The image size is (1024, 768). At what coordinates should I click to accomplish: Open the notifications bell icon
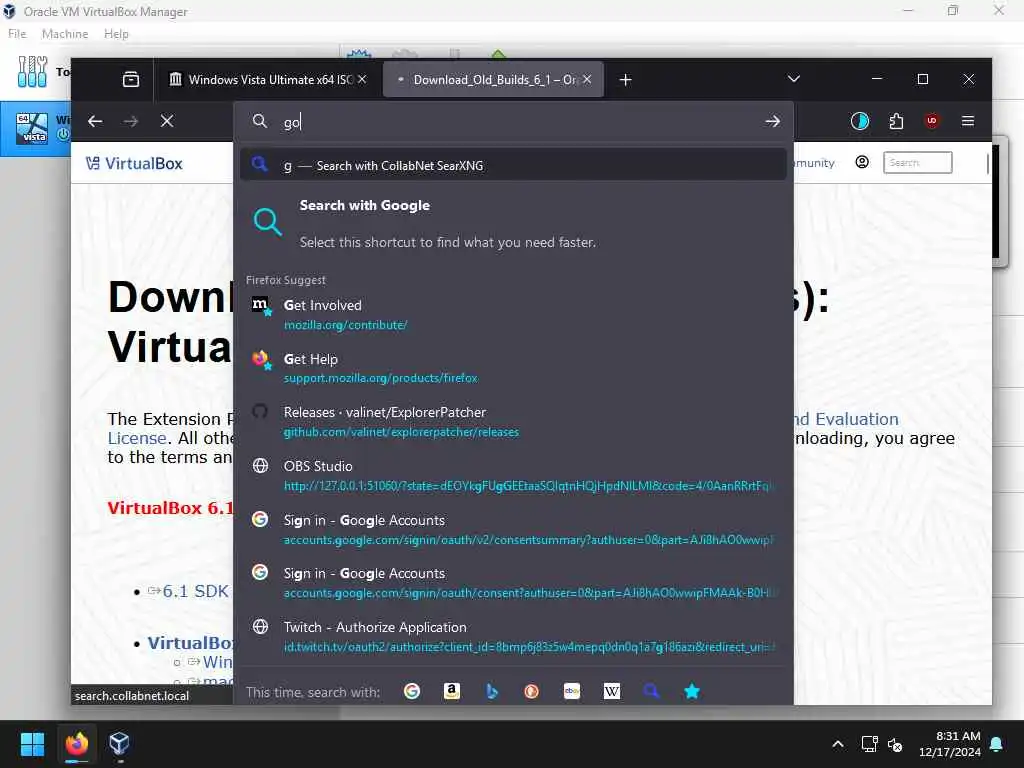pos(997,744)
